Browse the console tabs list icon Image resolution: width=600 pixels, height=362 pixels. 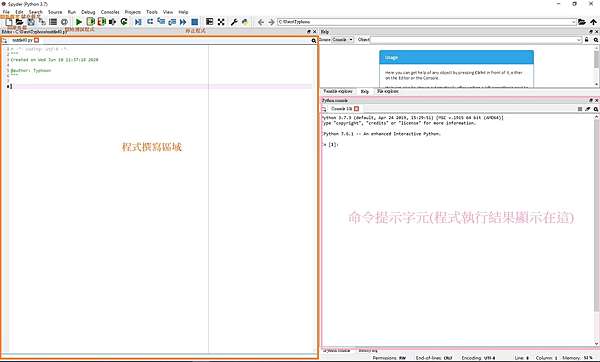[x=324, y=109]
